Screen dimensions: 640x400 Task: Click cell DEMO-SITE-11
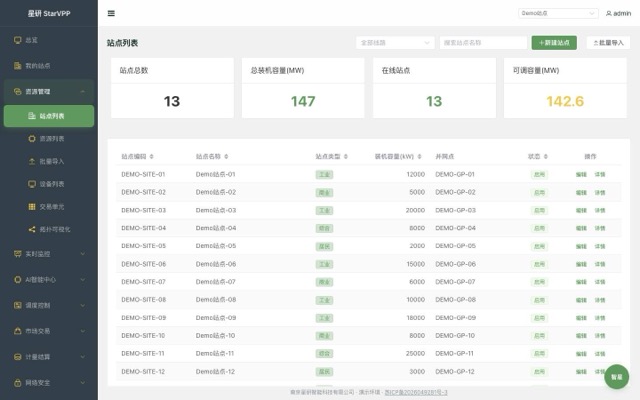(142, 353)
